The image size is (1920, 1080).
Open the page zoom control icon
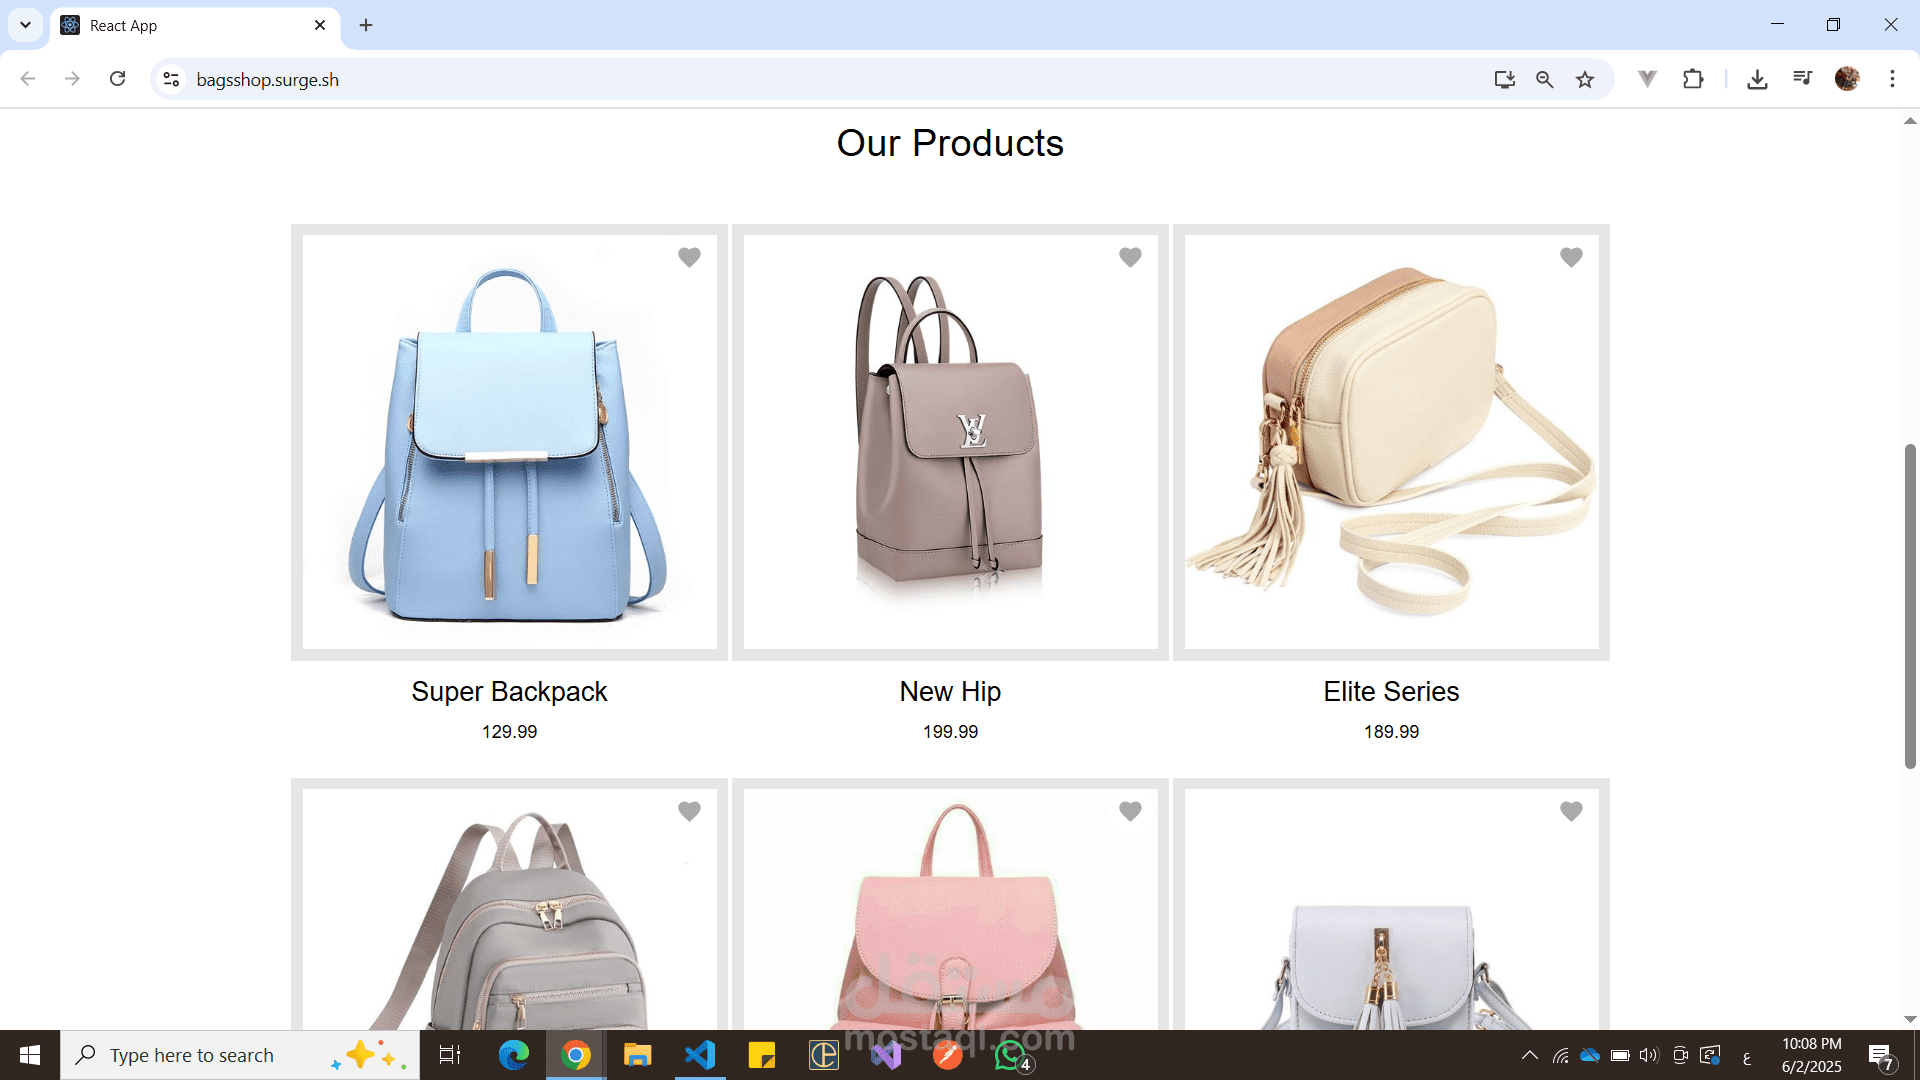coord(1544,79)
